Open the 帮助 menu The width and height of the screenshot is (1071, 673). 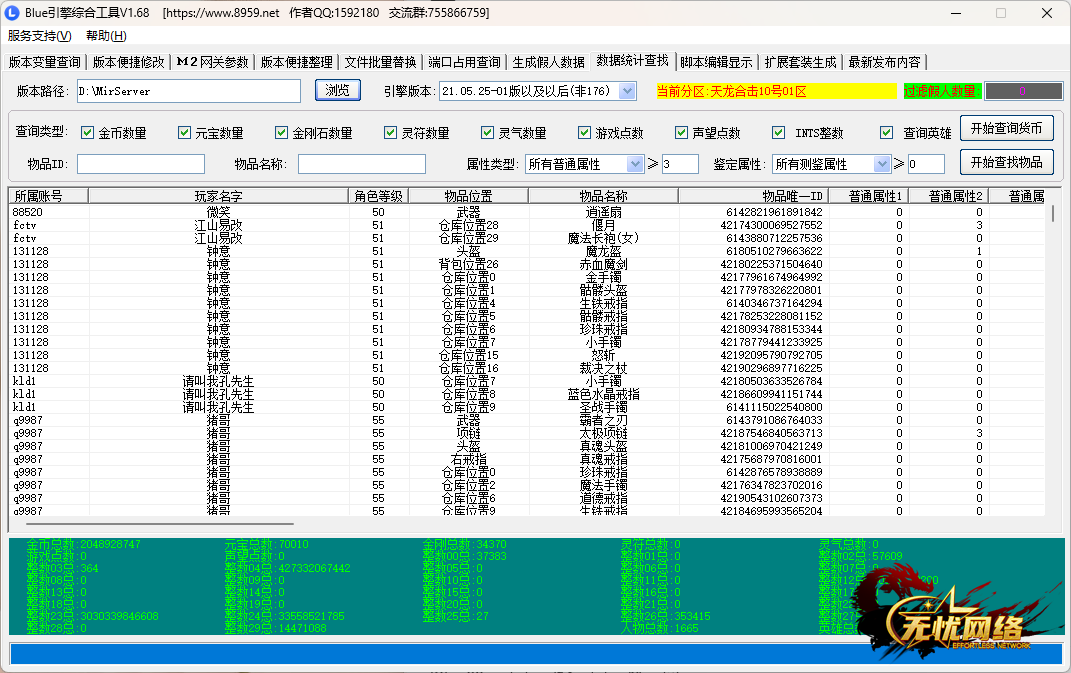pyautogui.click(x=106, y=36)
